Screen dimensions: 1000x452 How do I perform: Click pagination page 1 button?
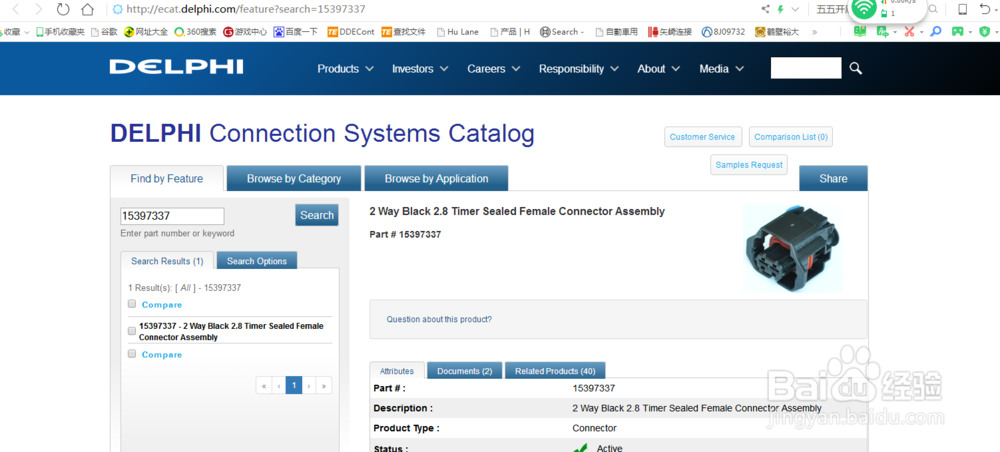click(x=294, y=386)
